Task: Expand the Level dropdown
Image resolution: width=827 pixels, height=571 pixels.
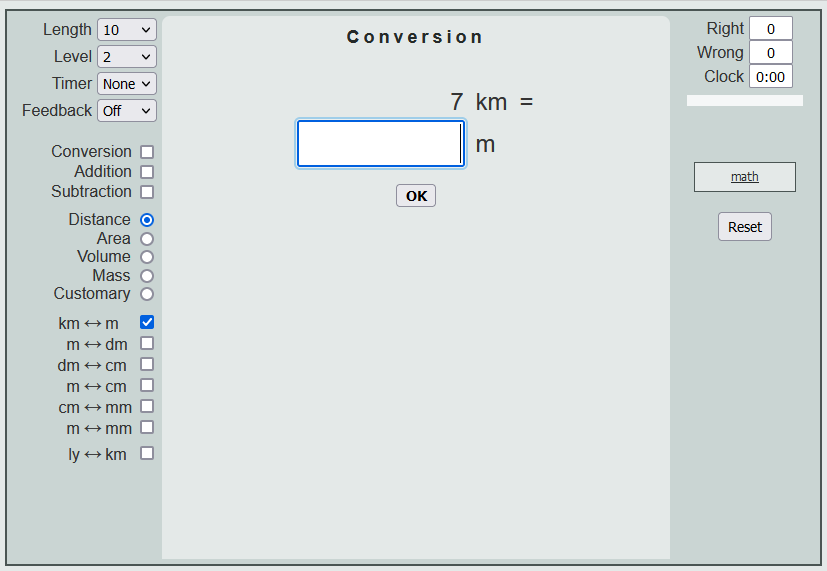Action: [x=127, y=57]
